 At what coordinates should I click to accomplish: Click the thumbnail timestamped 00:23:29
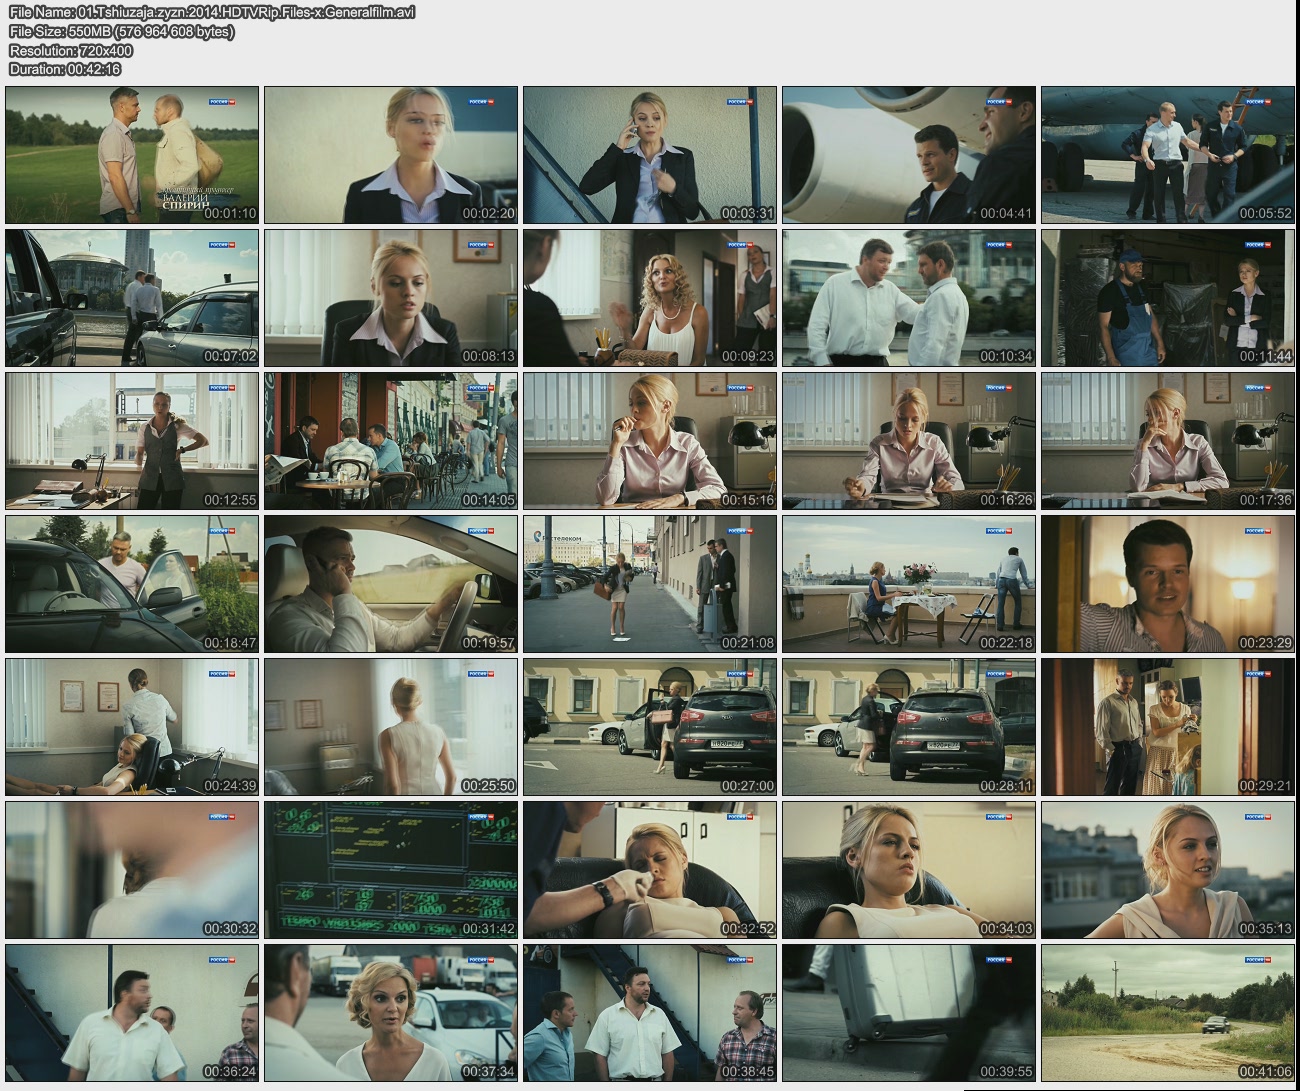point(1168,584)
